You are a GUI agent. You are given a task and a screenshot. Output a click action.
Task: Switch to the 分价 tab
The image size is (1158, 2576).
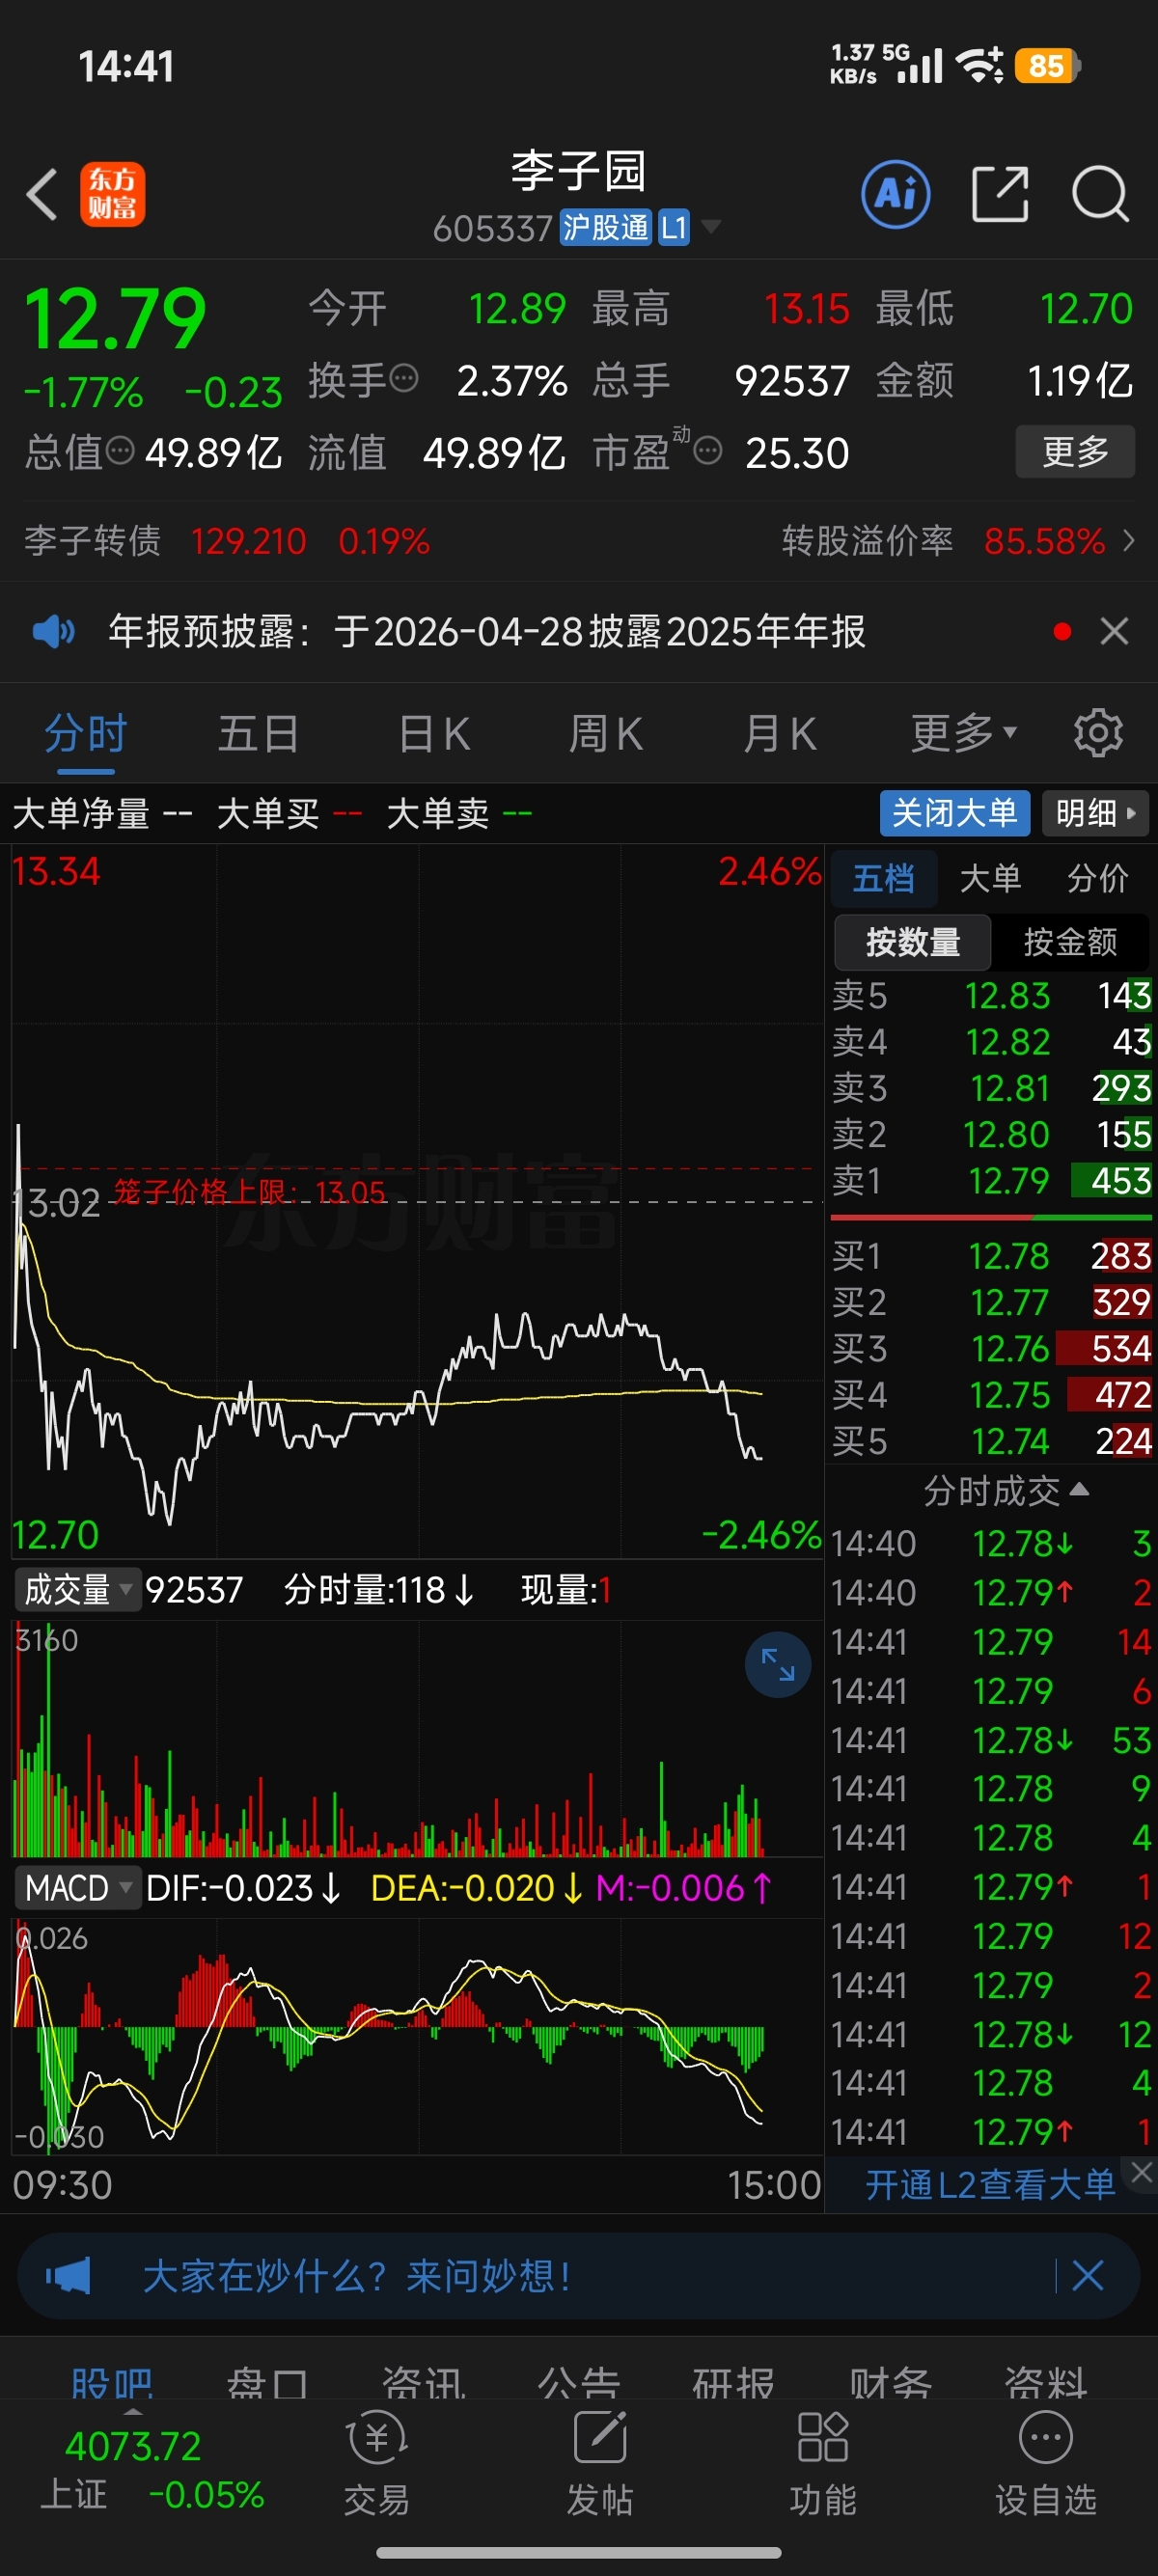1097,878
